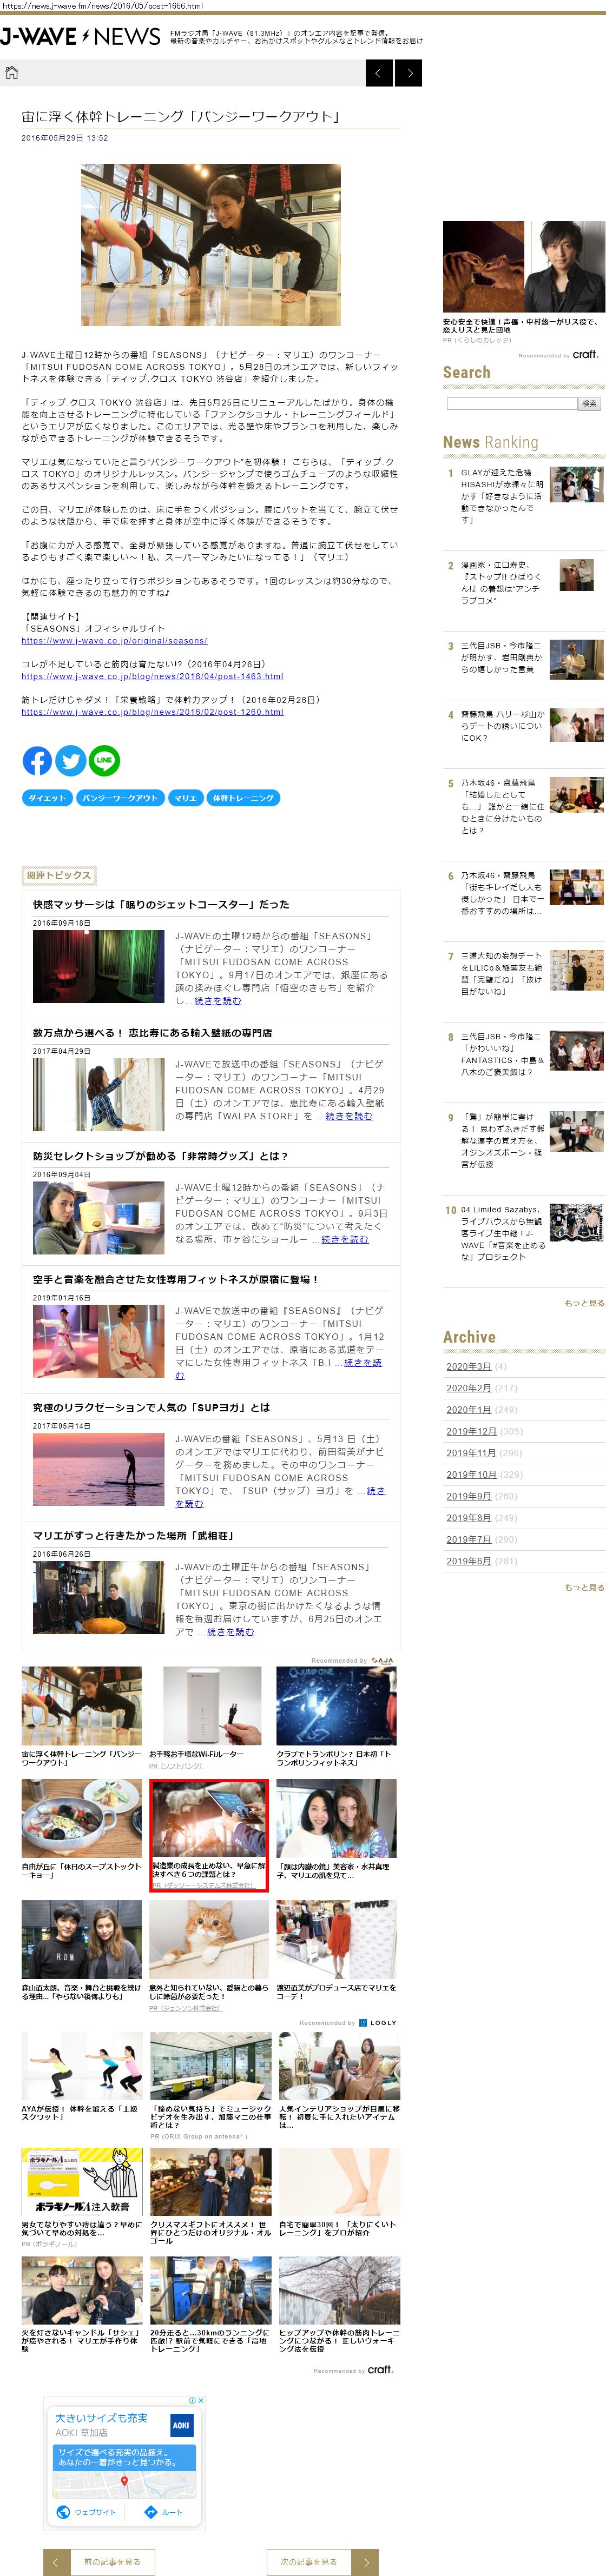Click the 体幹トレーニング tag
The image size is (606, 2576).
[243, 798]
